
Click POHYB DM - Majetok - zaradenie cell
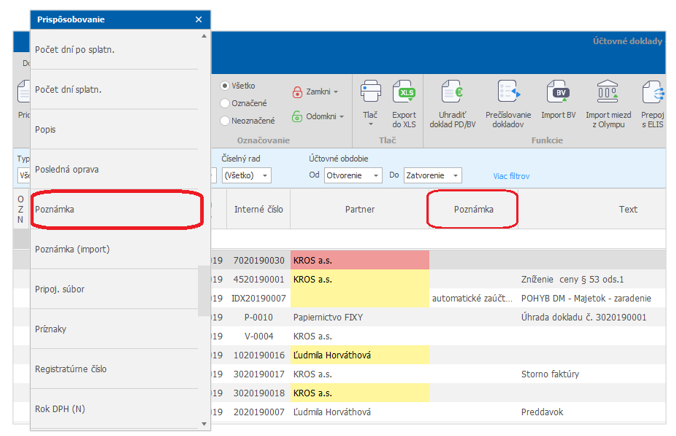pos(592,298)
